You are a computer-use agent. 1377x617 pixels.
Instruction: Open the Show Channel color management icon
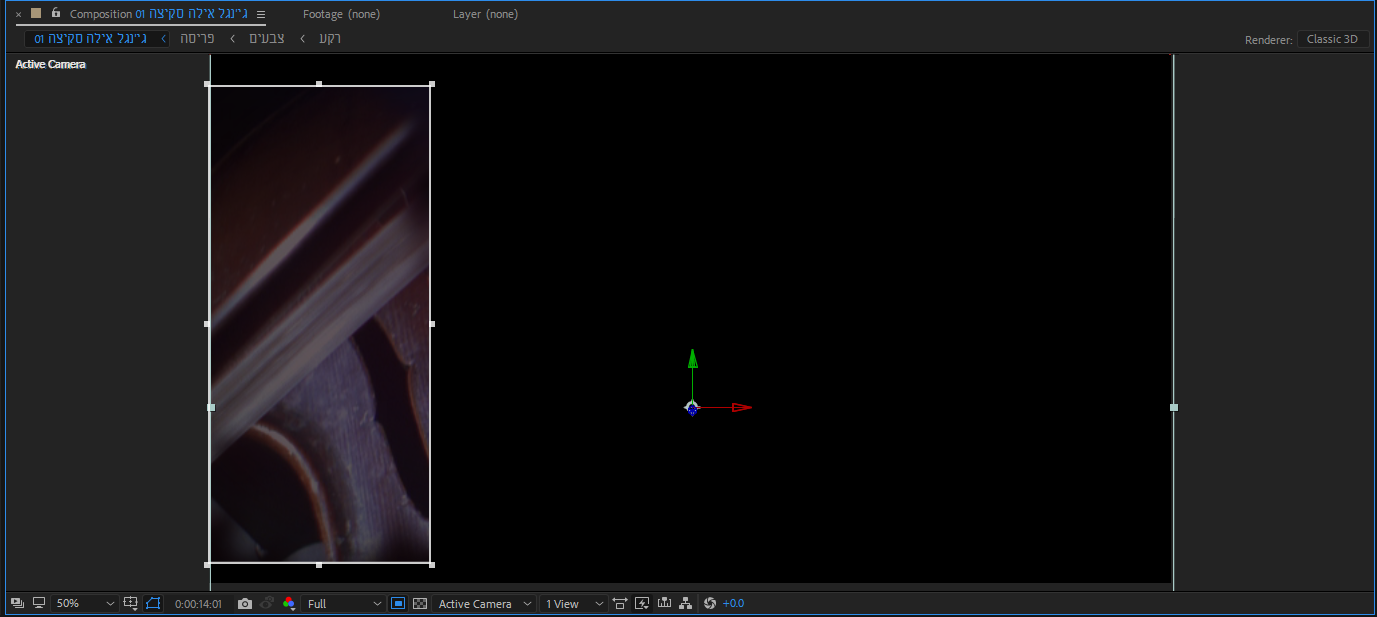click(x=289, y=604)
